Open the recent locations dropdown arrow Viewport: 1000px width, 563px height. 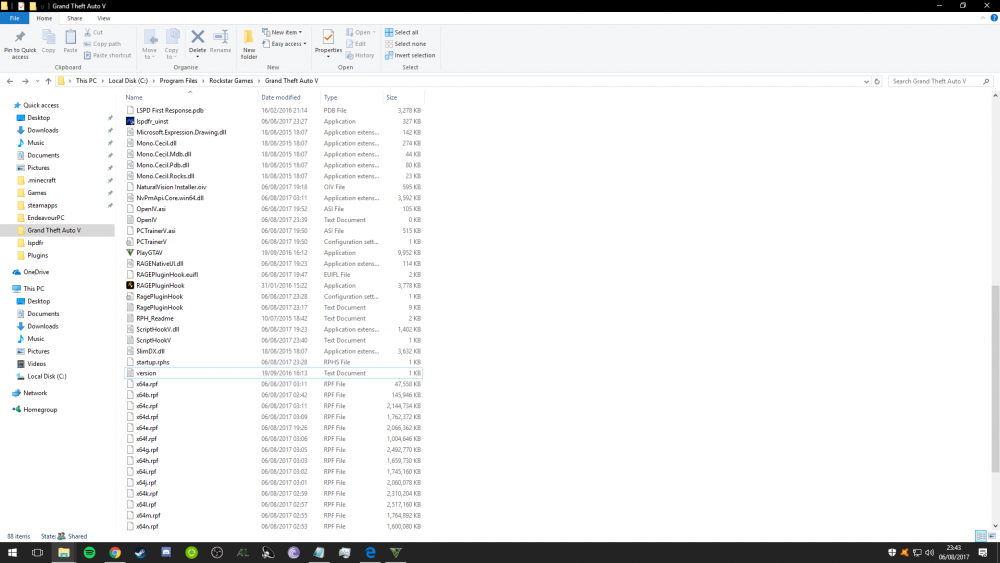pyautogui.click(x=38, y=81)
